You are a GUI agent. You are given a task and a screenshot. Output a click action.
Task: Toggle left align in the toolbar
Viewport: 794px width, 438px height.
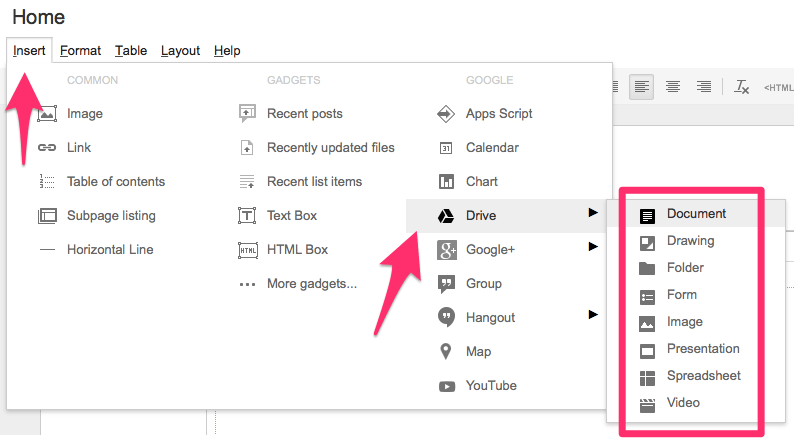pyautogui.click(x=642, y=87)
